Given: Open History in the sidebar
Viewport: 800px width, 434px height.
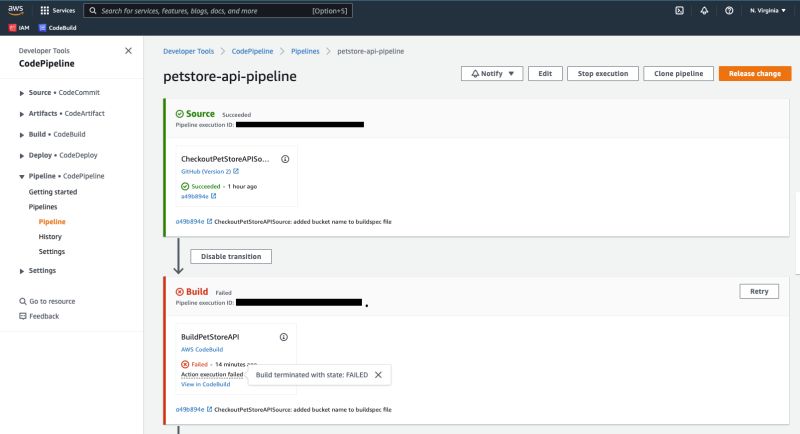Looking at the screenshot, I should pyautogui.click(x=50, y=237).
